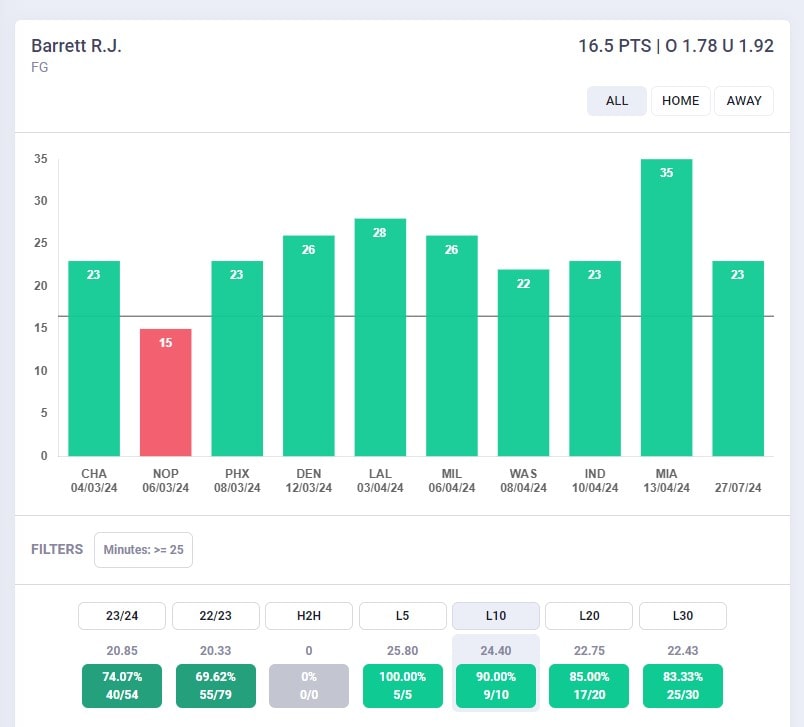This screenshot has height=727, width=804.
Task: Switch to HOME games filter
Action: 680,101
